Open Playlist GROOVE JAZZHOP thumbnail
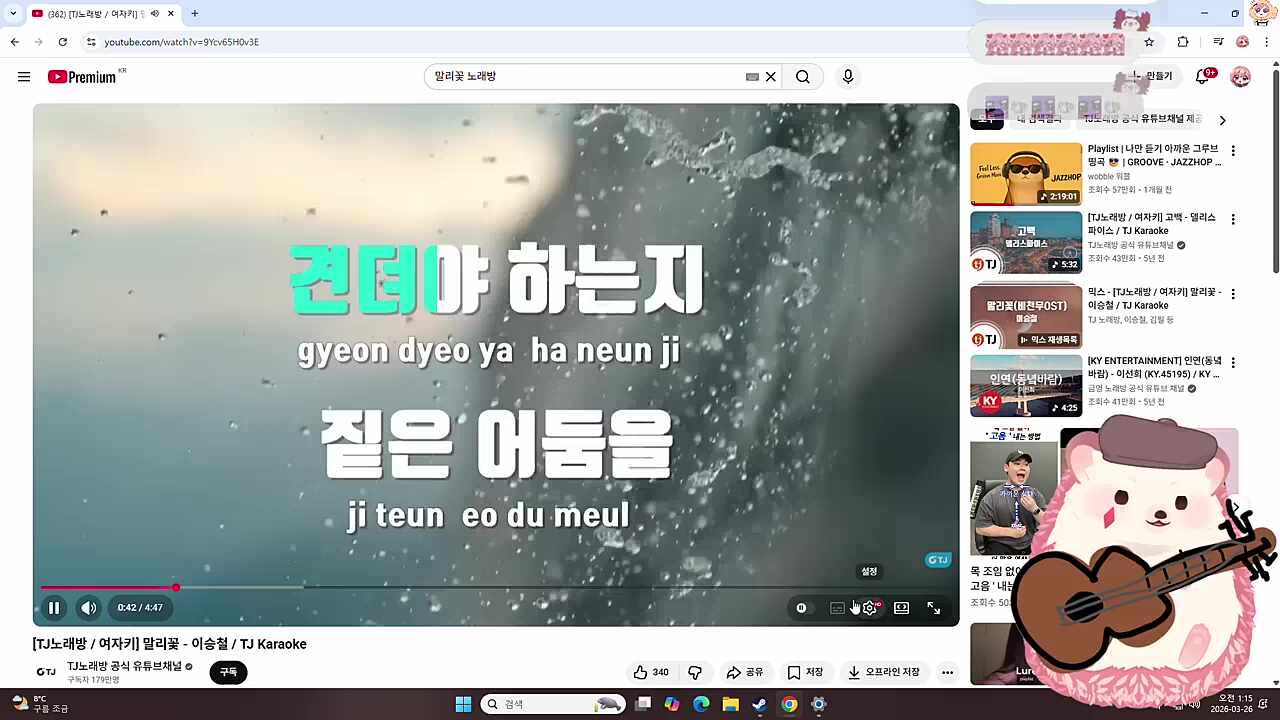 1026,174
